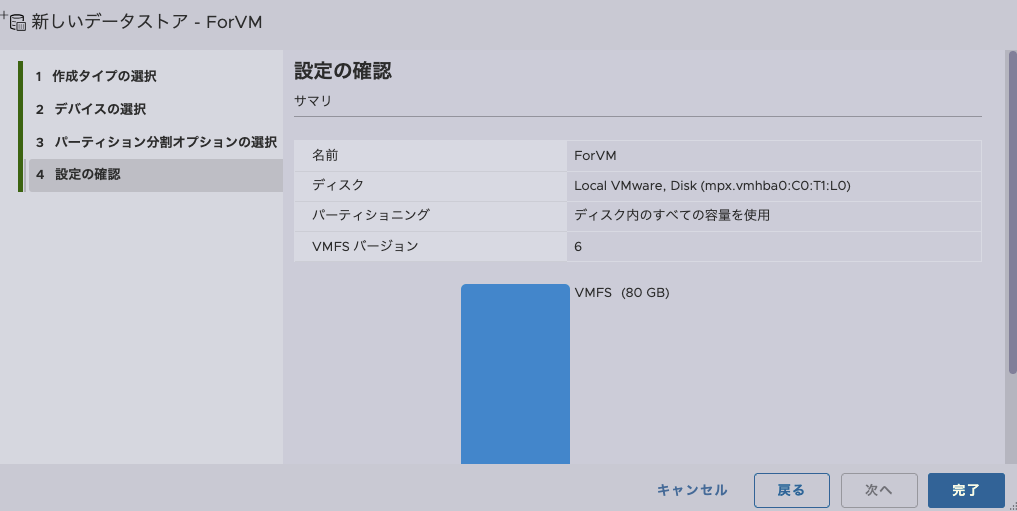Viewport: 1017px width, 511px height.
Task: Click the VMFS バージョン value 6
Action: click(x=578, y=247)
